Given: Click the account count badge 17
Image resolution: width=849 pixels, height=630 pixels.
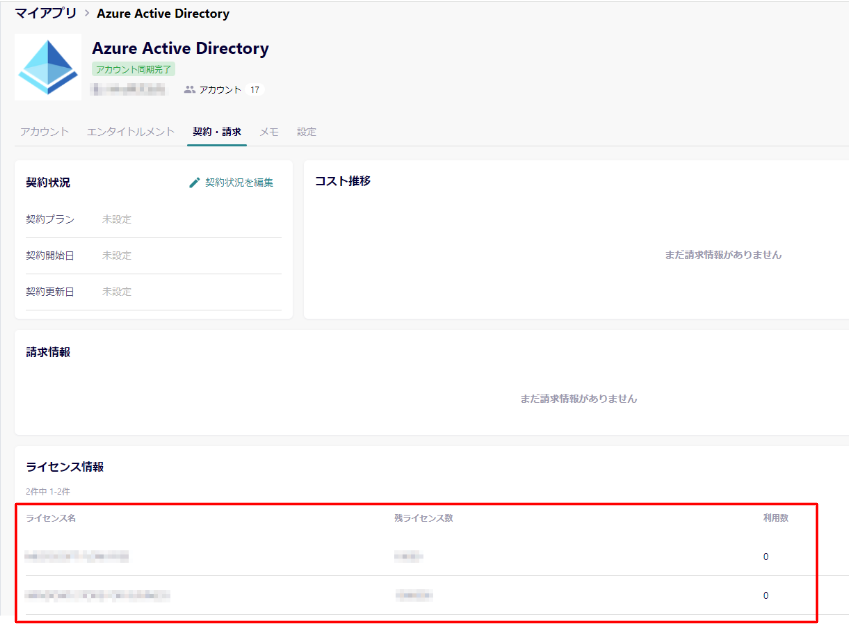Looking at the screenshot, I should point(254,90).
